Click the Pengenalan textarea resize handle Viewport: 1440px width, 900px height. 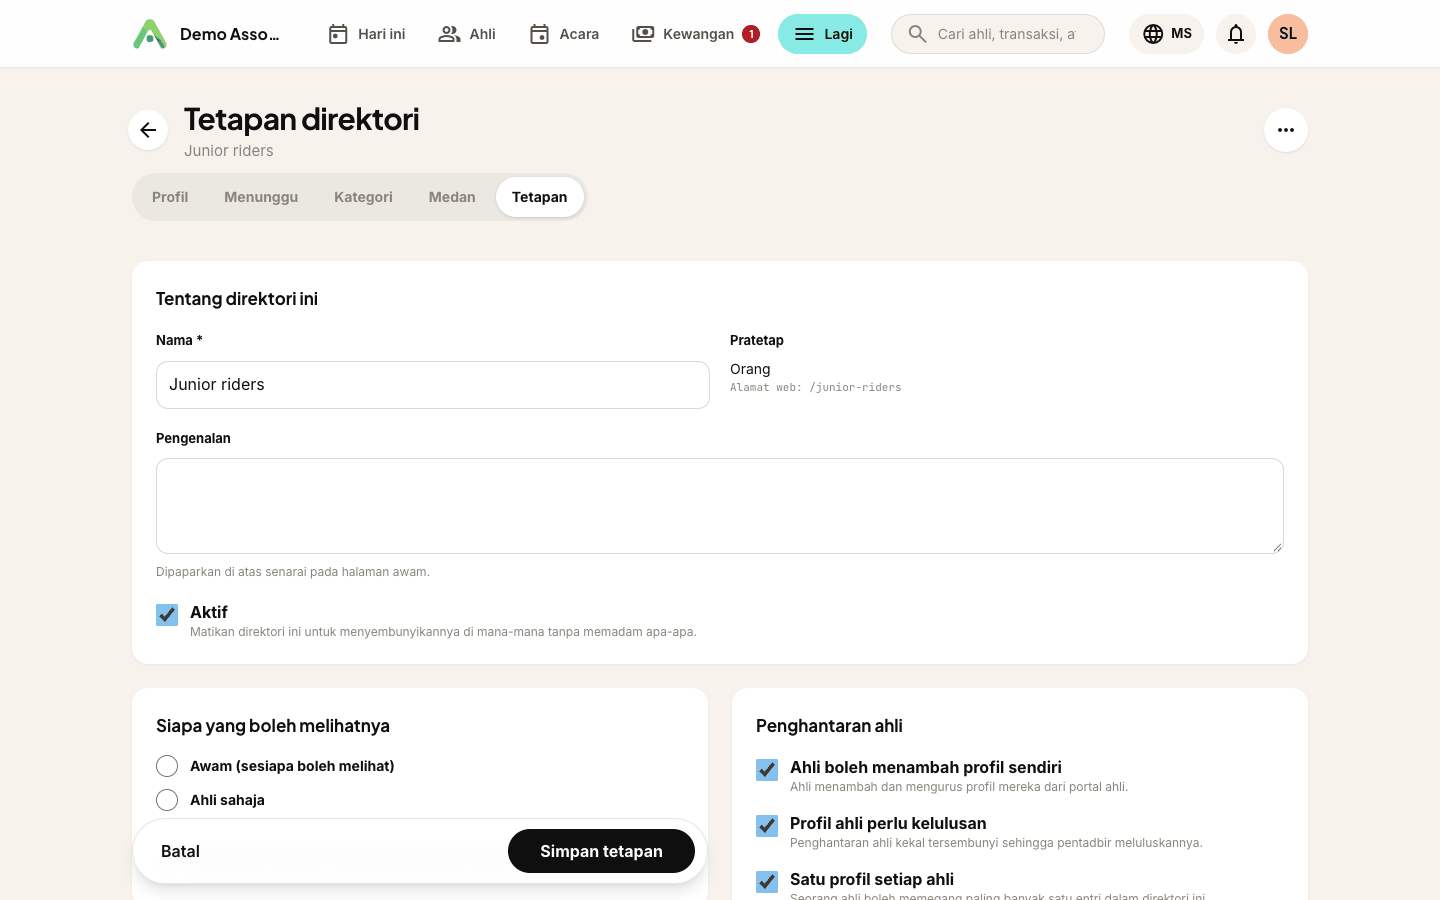pyautogui.click(x=1277, y=547)
